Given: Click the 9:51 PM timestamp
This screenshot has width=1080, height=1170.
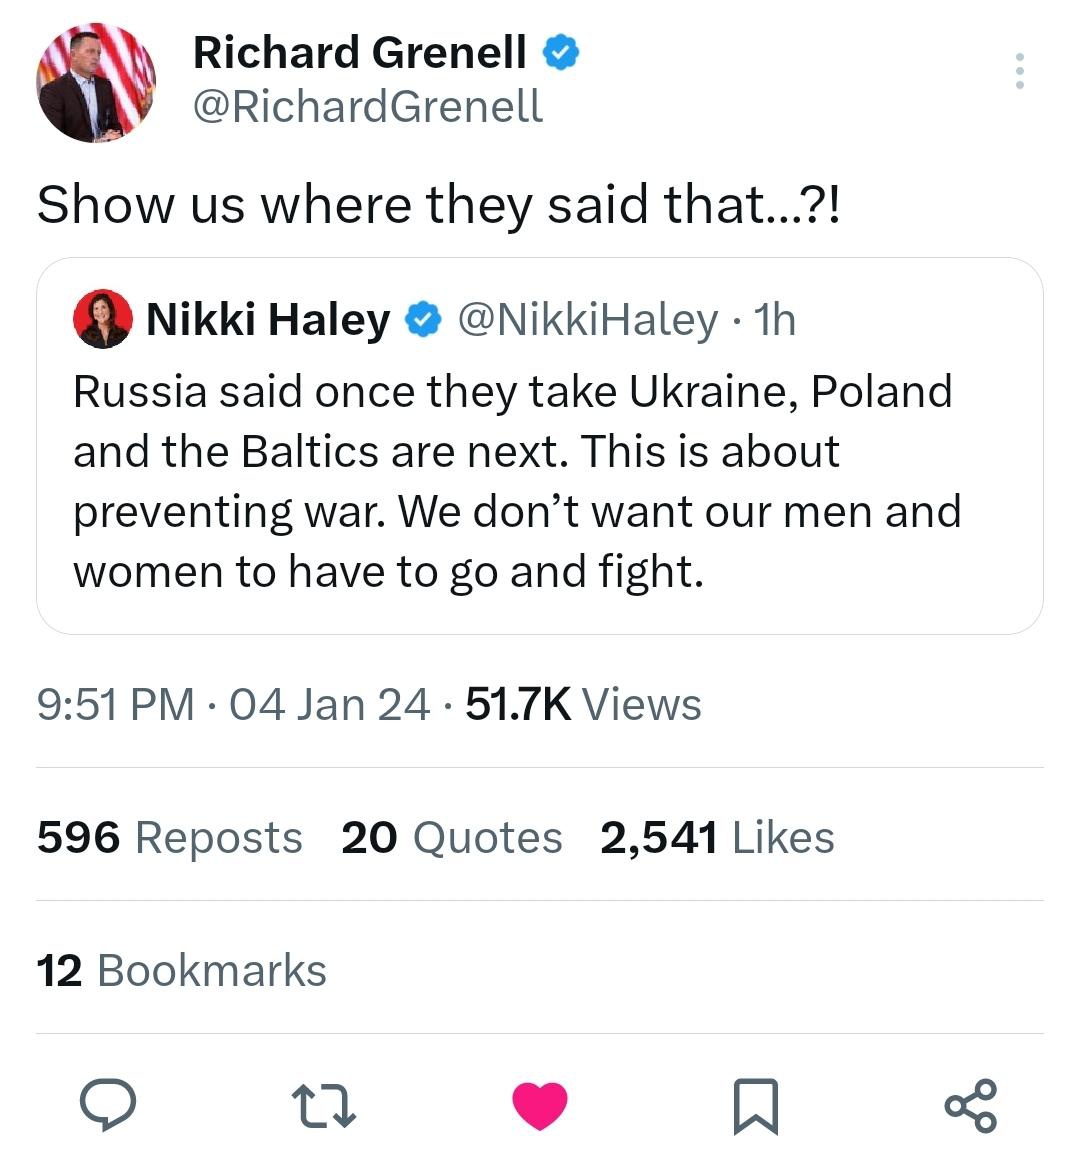Looking at the screenshot, I should point(115,705).
